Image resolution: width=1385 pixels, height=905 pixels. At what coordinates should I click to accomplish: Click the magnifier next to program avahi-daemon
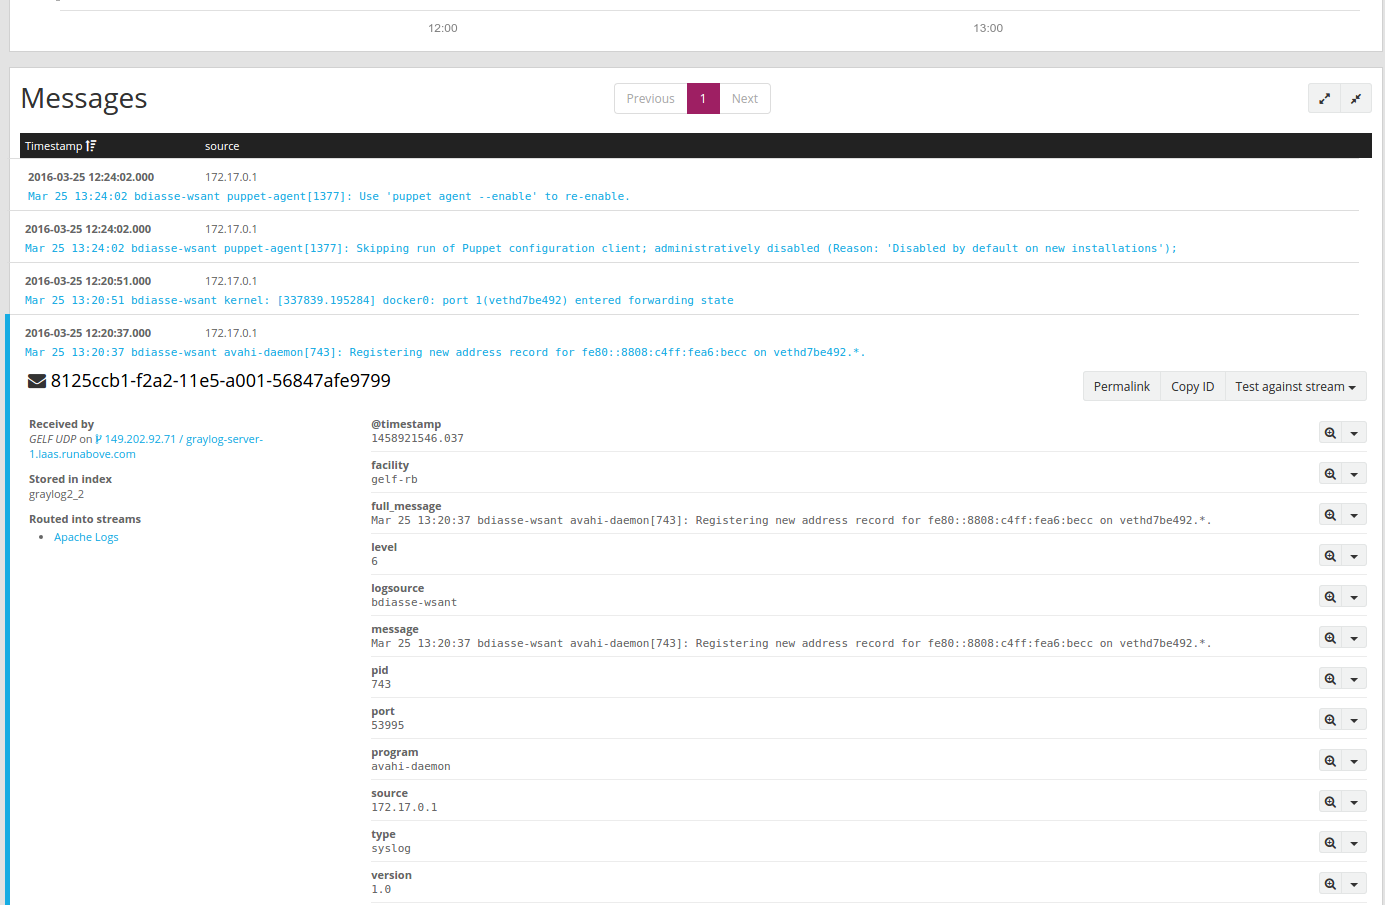tap(1329, 760)
